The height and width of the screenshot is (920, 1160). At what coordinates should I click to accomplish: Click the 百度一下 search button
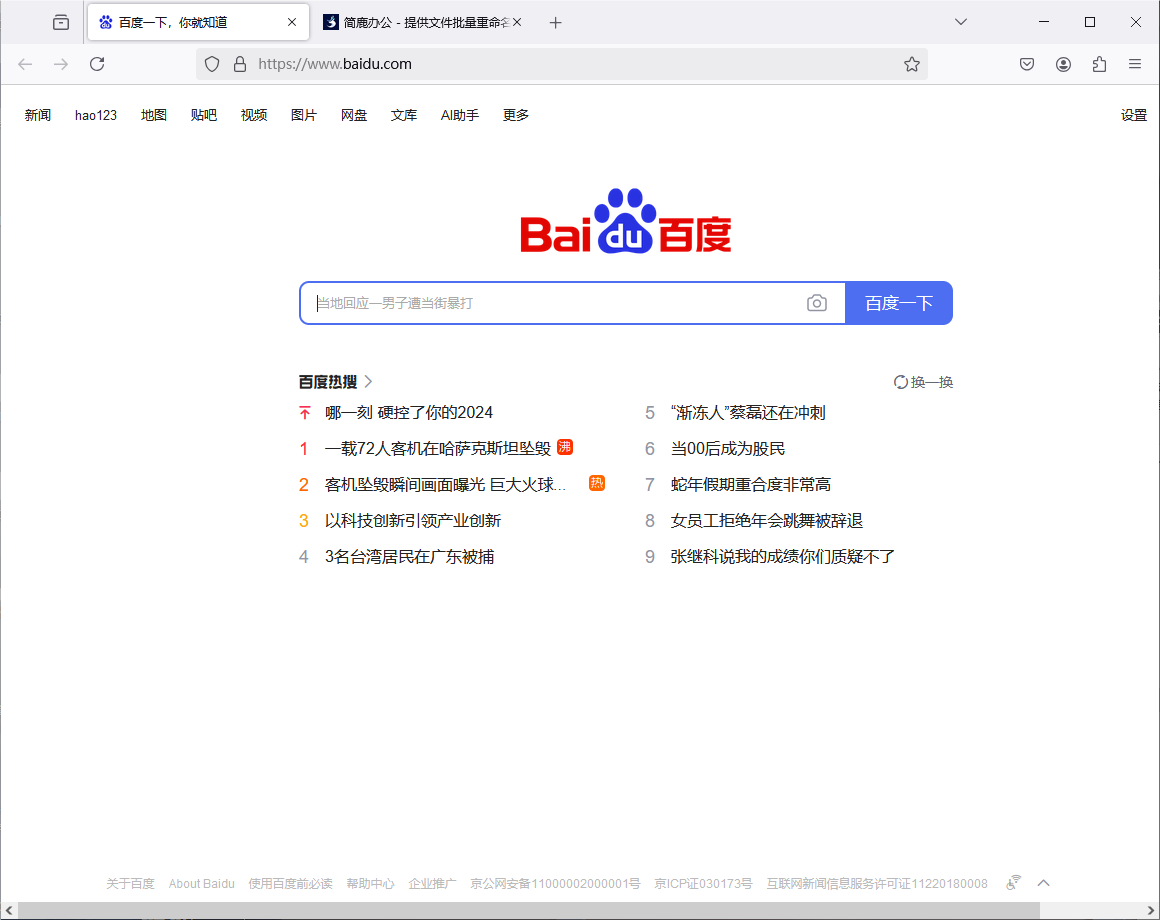click(898, 303)
